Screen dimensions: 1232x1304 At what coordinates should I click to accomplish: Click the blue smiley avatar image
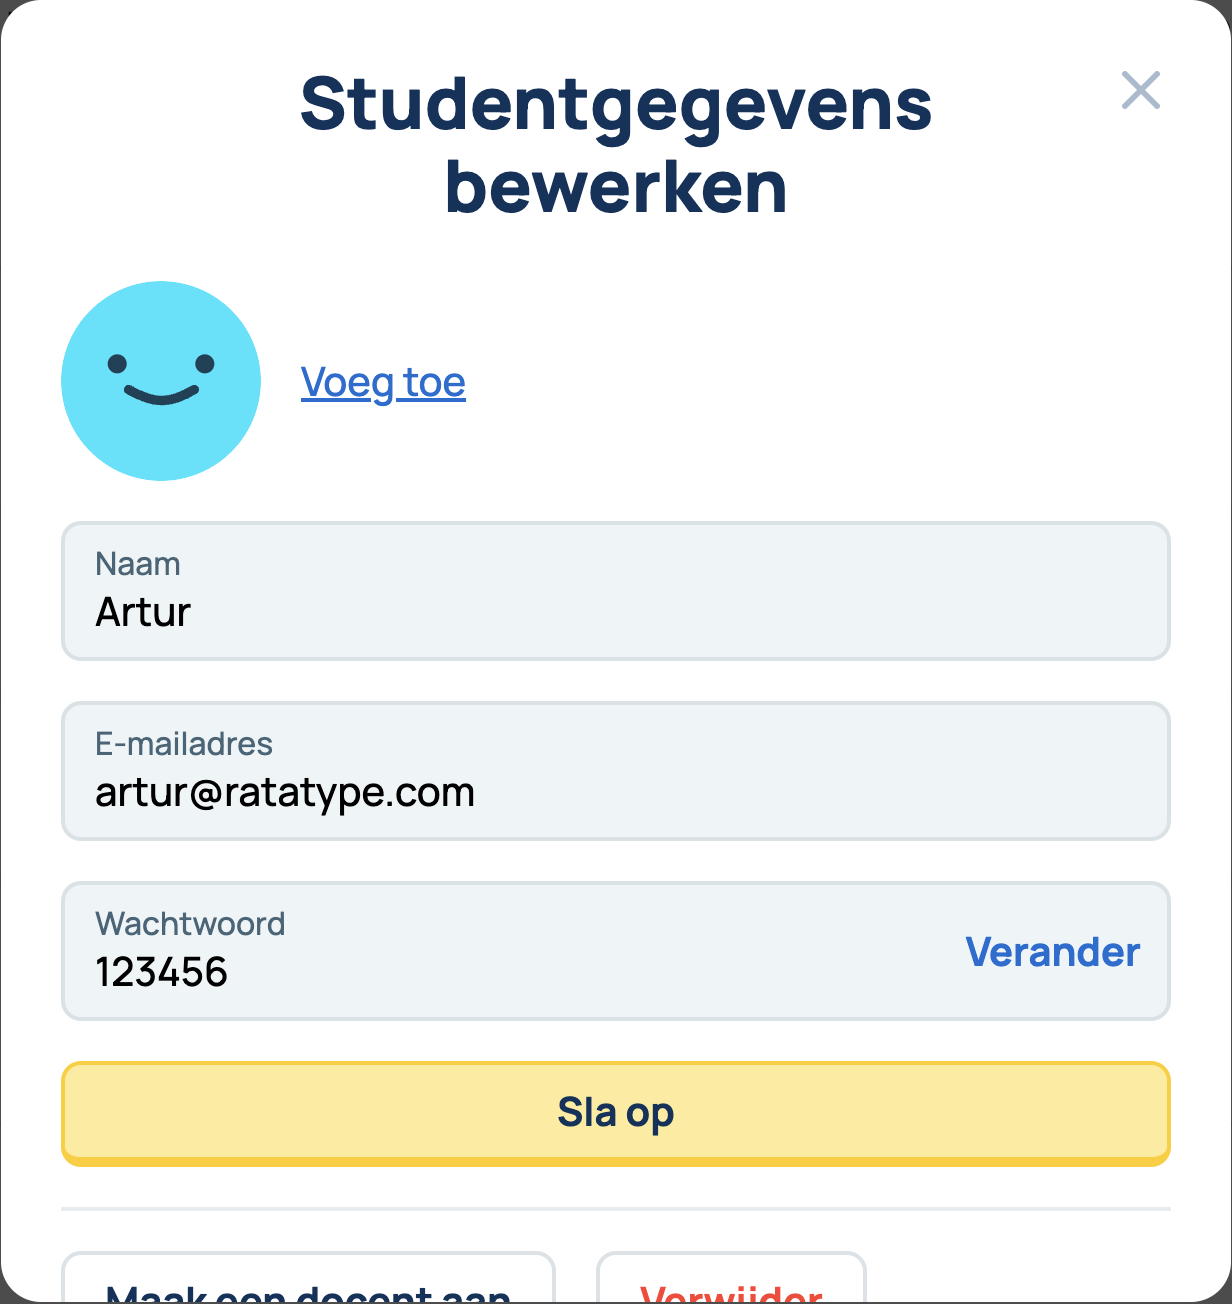(x=161, y=381)
